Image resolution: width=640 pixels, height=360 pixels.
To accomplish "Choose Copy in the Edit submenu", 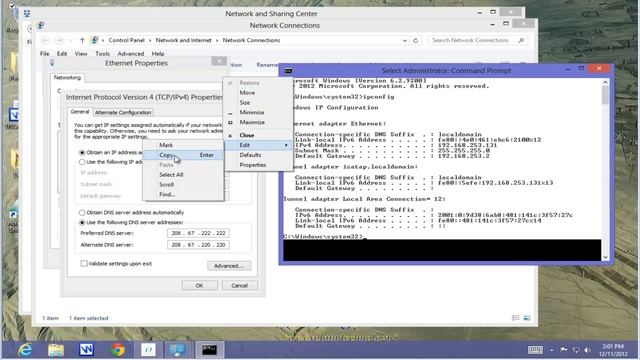I will click(183, 155).
